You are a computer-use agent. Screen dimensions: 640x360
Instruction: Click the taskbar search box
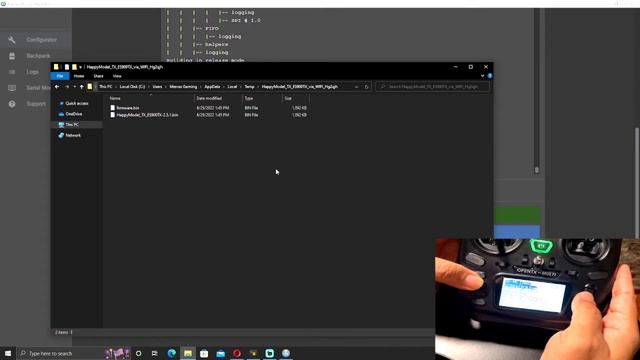[60, 353]
